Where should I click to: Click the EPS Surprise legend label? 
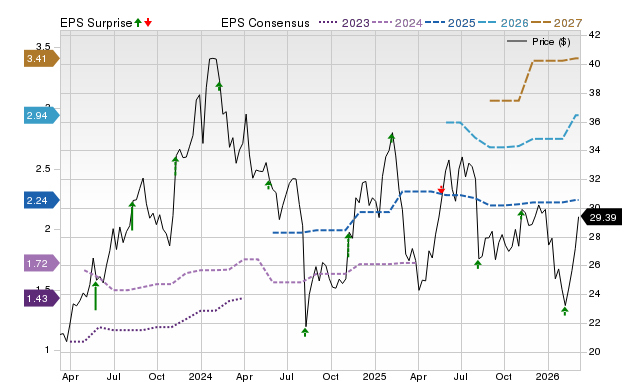click(x=96, y=23)
